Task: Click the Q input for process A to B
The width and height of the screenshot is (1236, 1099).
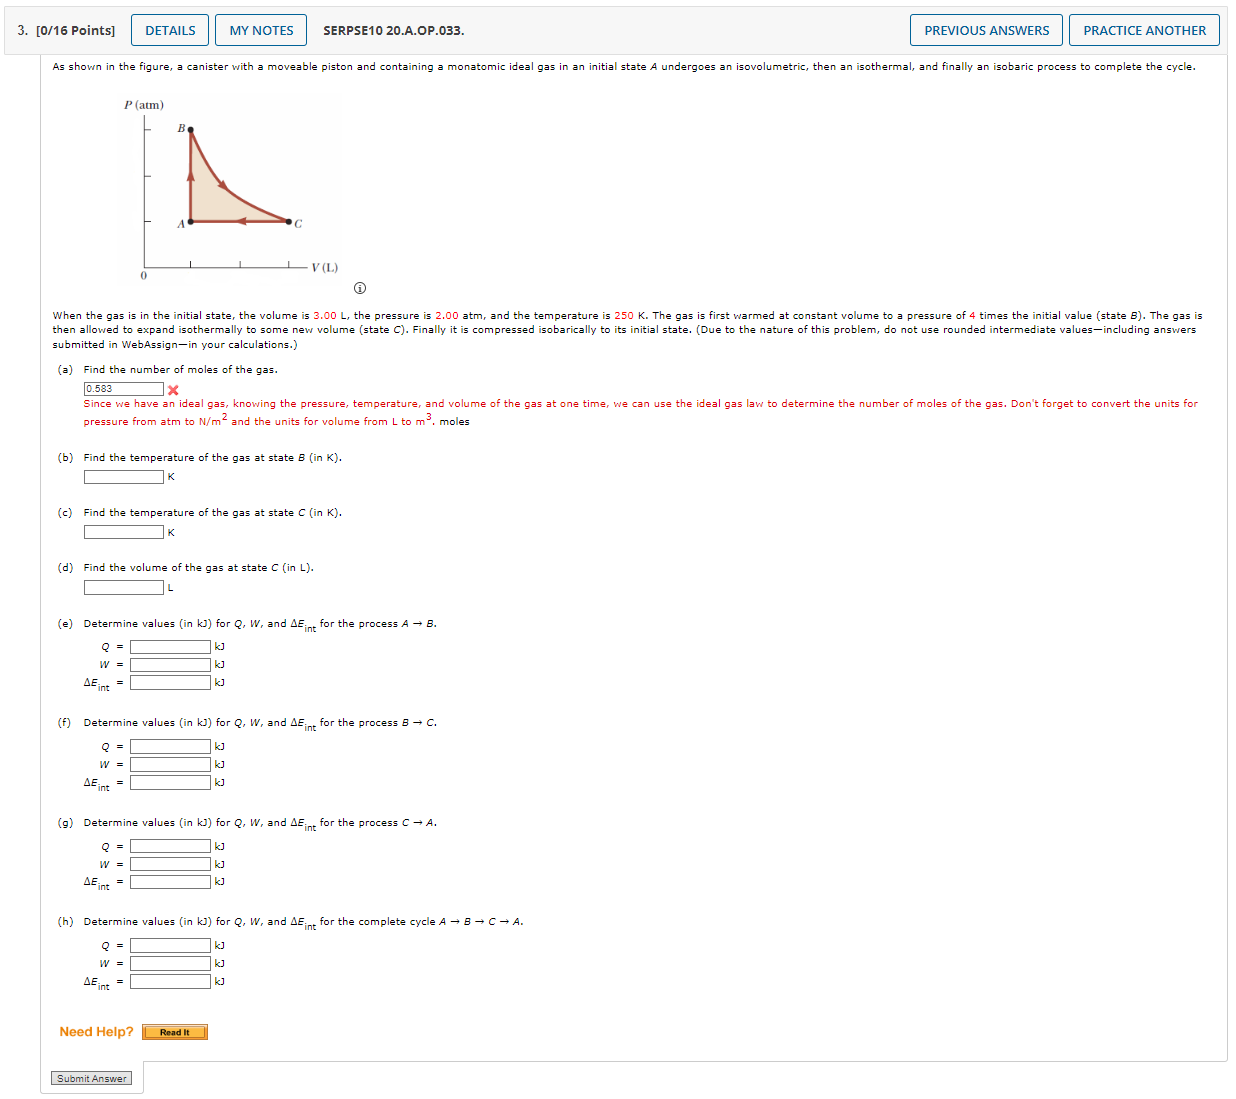Action: tap(169, 646)
